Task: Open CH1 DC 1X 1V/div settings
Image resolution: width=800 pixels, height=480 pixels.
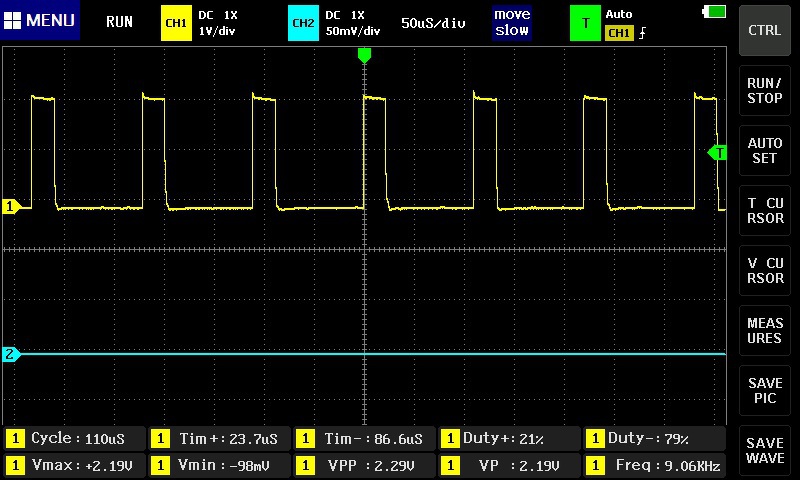Action: coord(218,22)
